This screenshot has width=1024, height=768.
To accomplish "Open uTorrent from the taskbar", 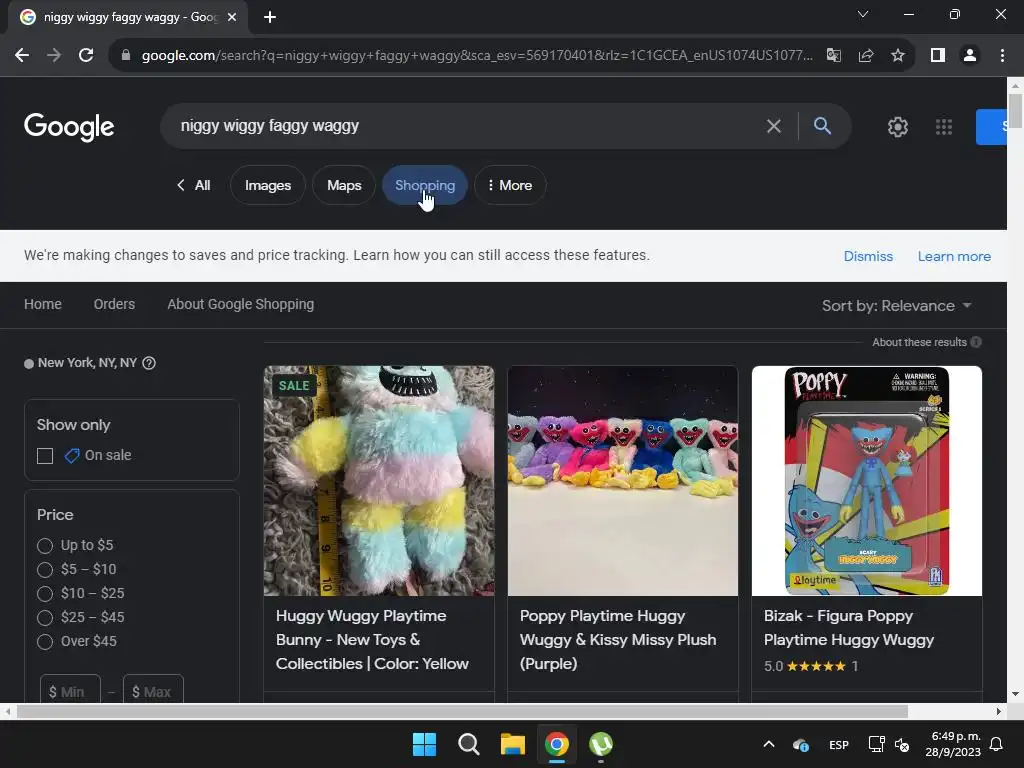I will (x=601, y=744).
